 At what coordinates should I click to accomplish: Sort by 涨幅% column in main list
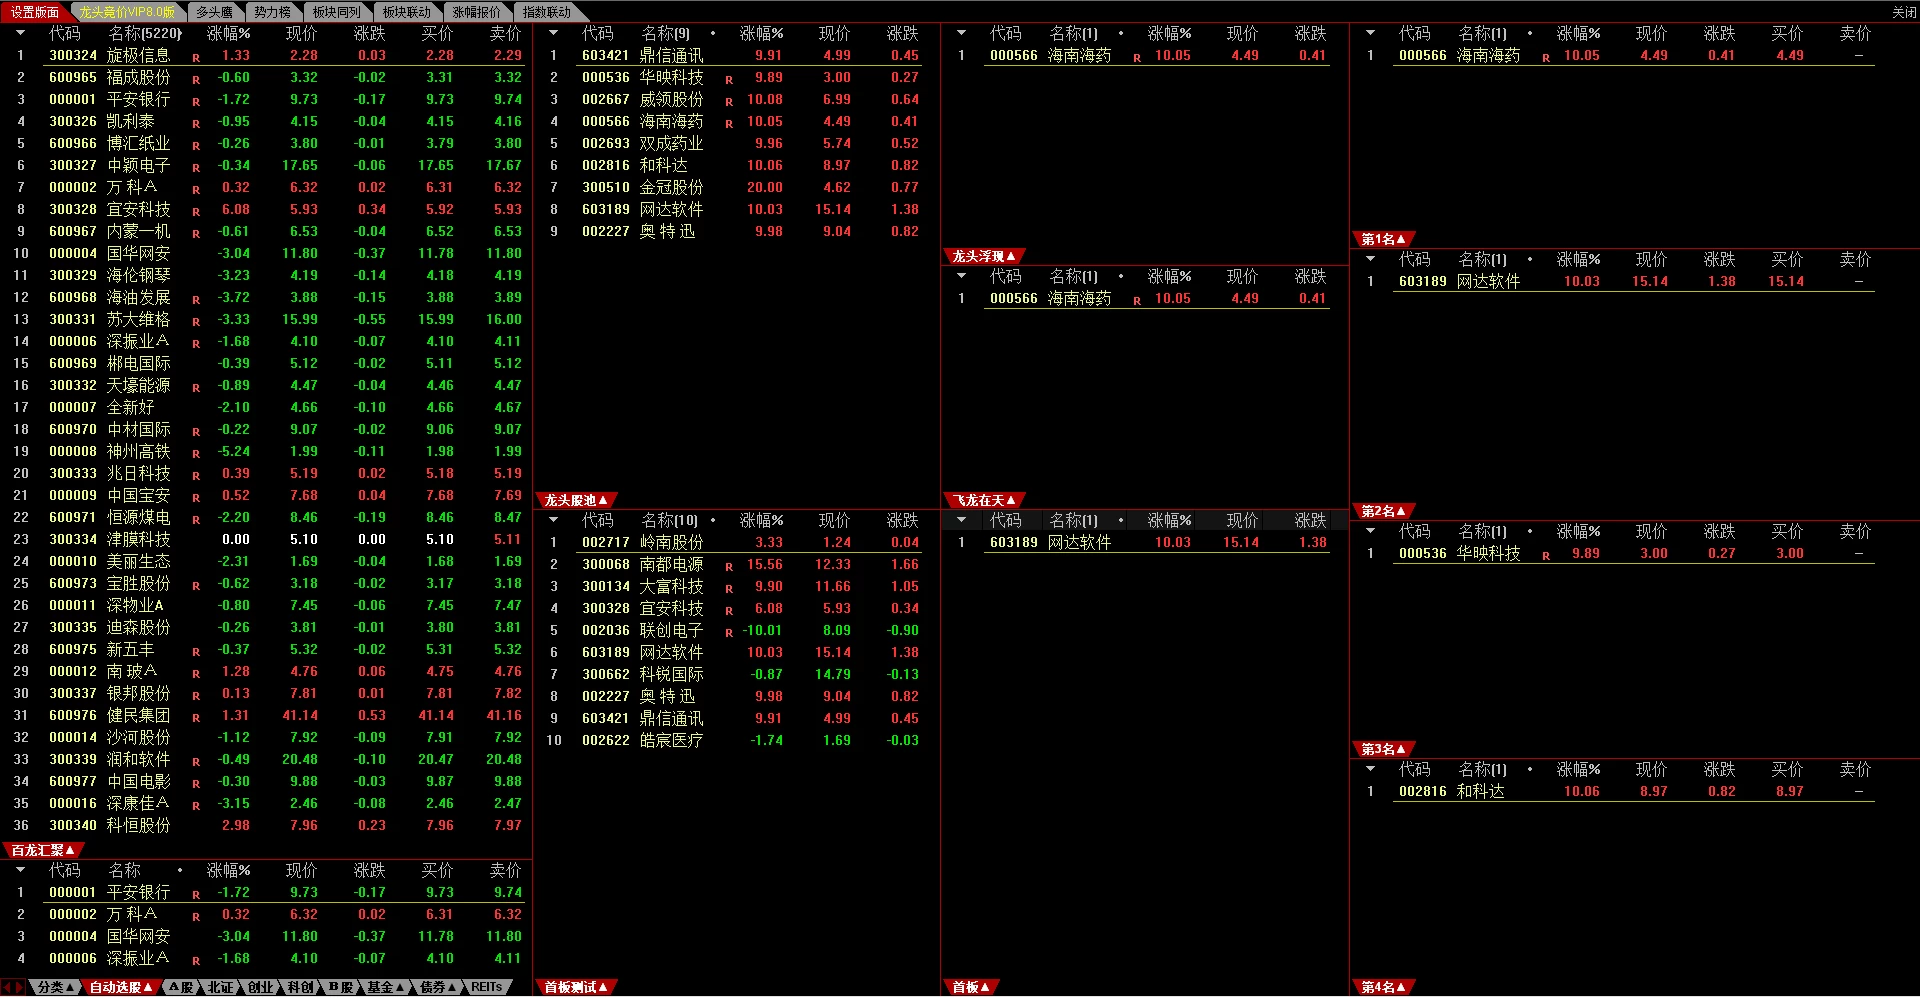(x=229, y=33)
